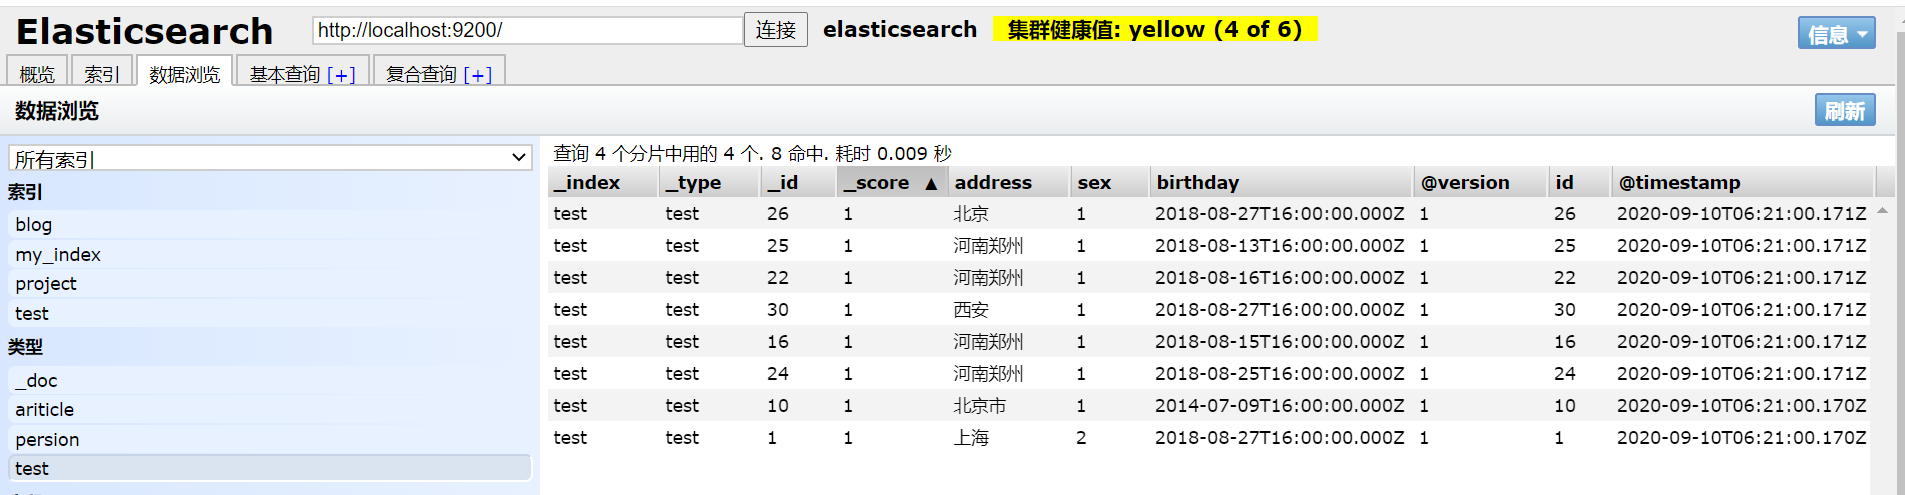Click the _score sort arrow icon
1905x495 pixels.
pos(931,184)
